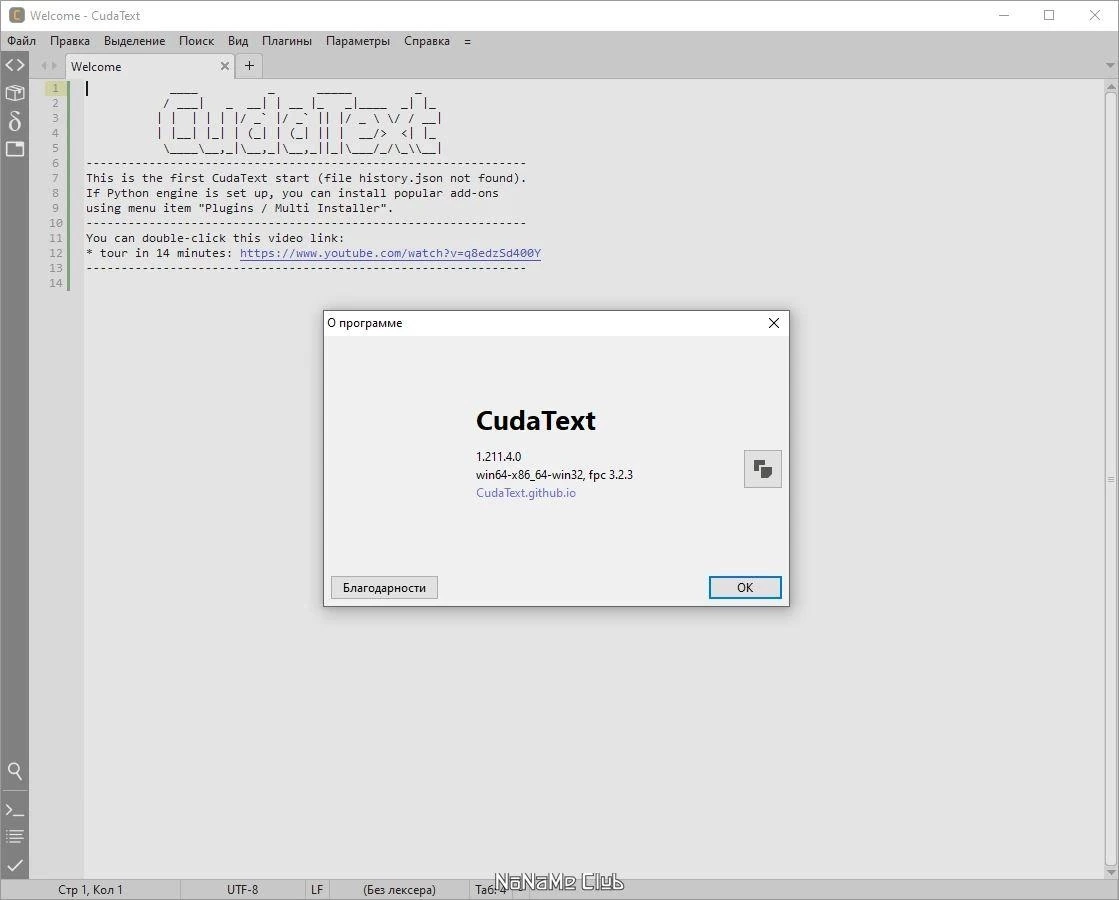Open the Параметры menu

pyautogui.click(x=358, y=41)
